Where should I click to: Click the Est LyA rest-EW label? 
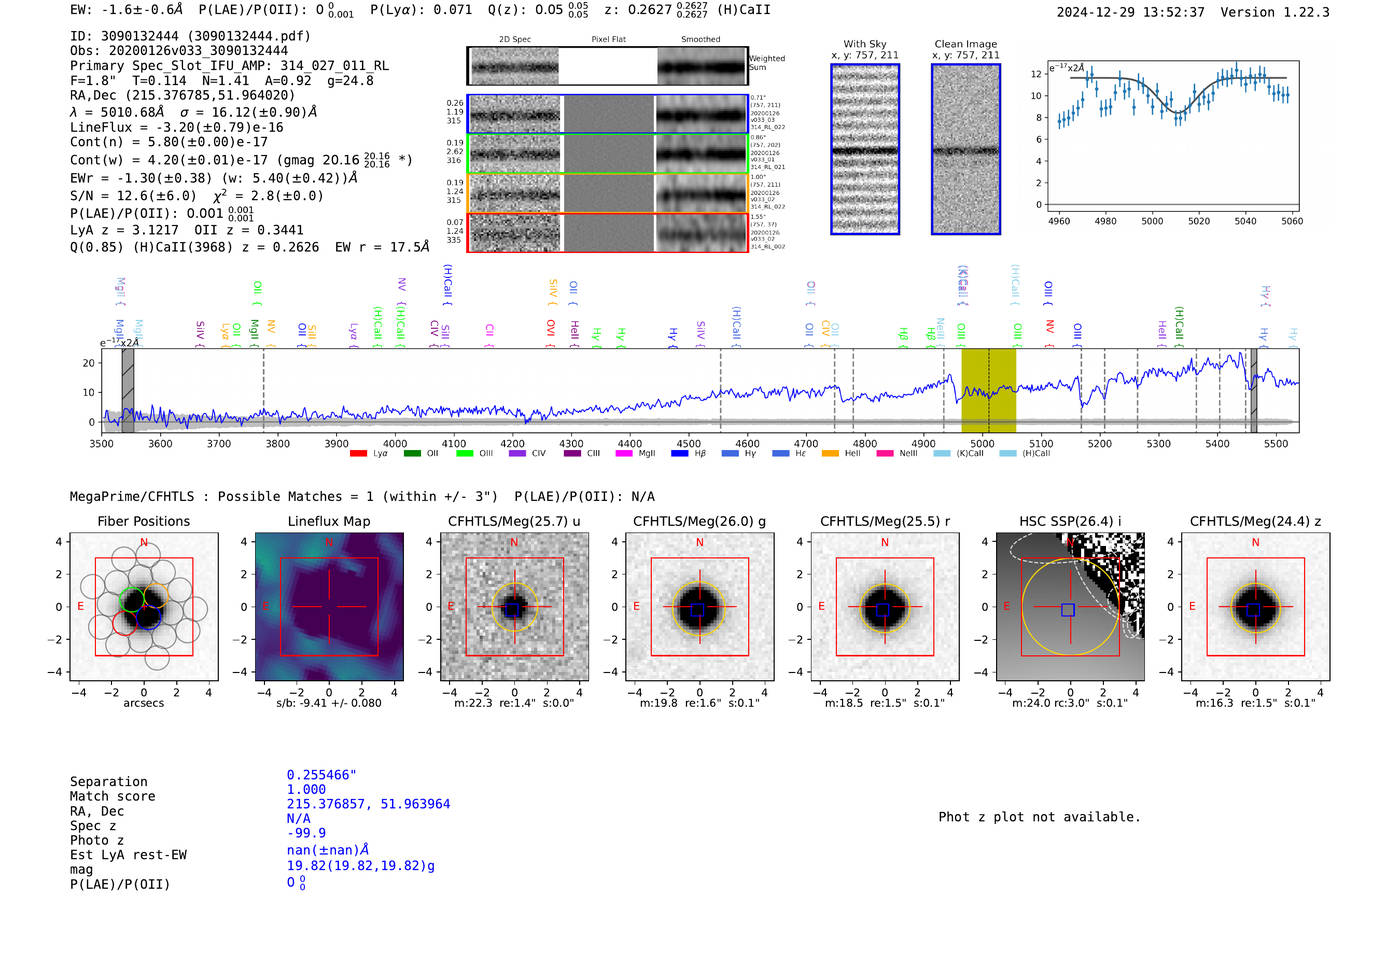tap(128, 855)
